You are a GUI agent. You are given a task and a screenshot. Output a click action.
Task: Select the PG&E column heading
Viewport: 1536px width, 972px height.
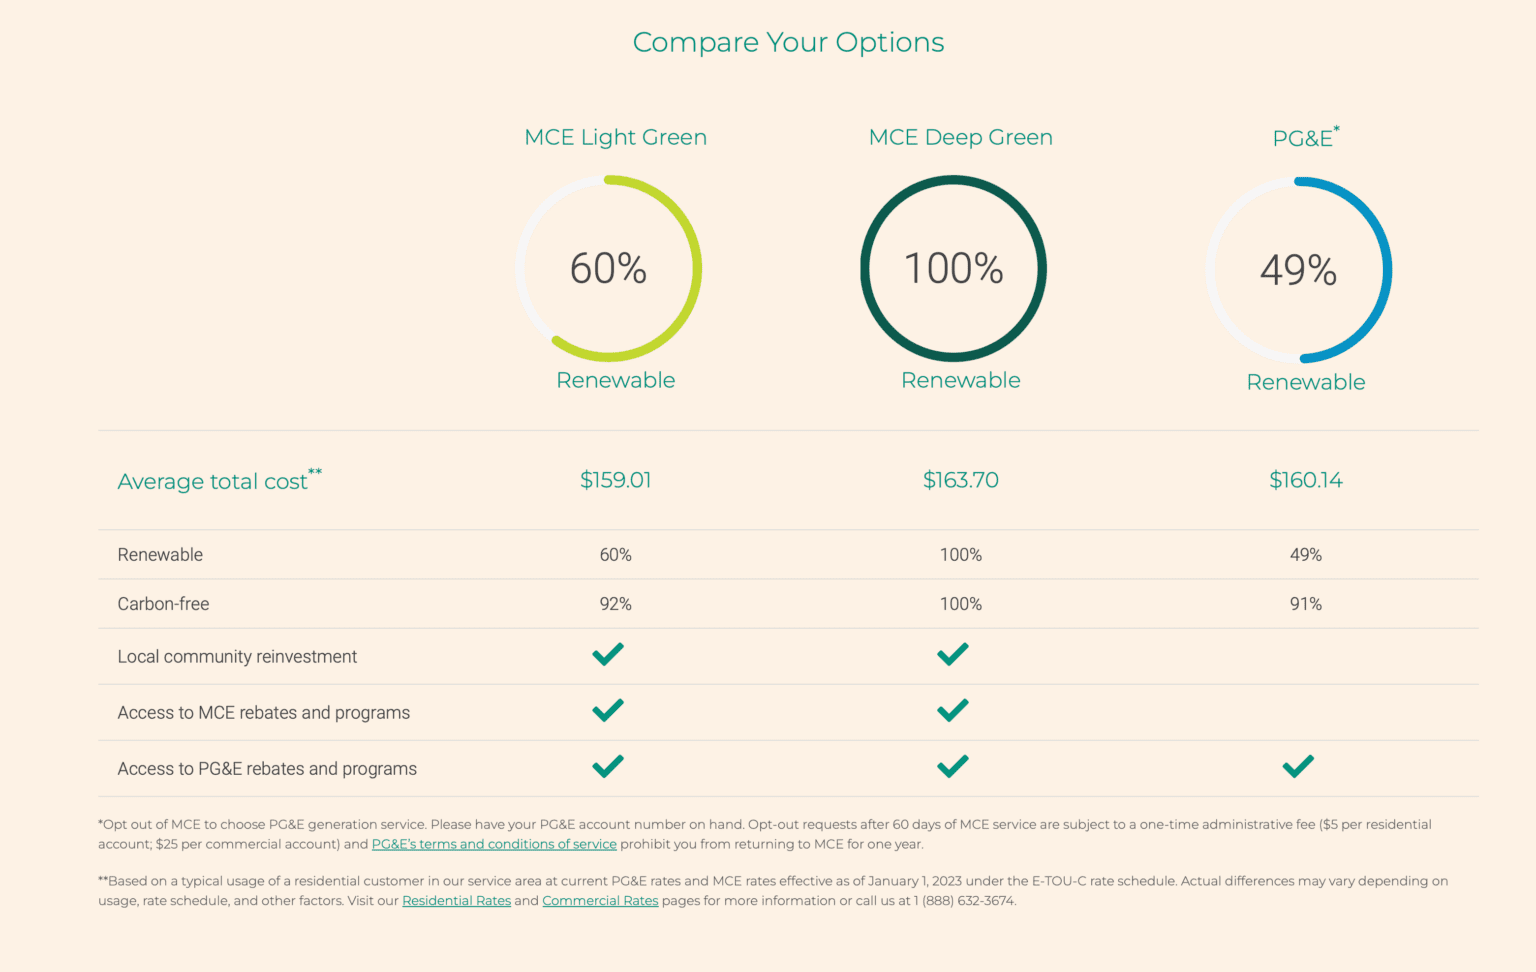[x=1306, y=137]
